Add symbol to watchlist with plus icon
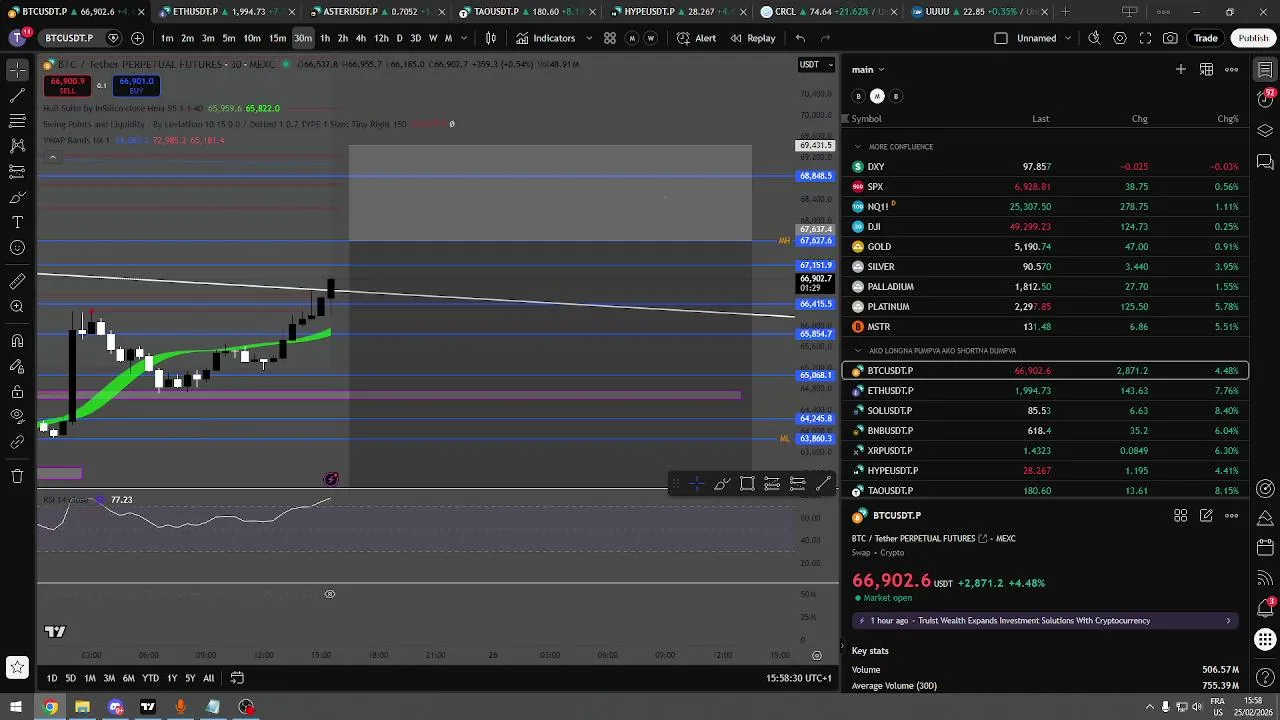Viewport: 1280px width, 720px height. coord(1181,69)
